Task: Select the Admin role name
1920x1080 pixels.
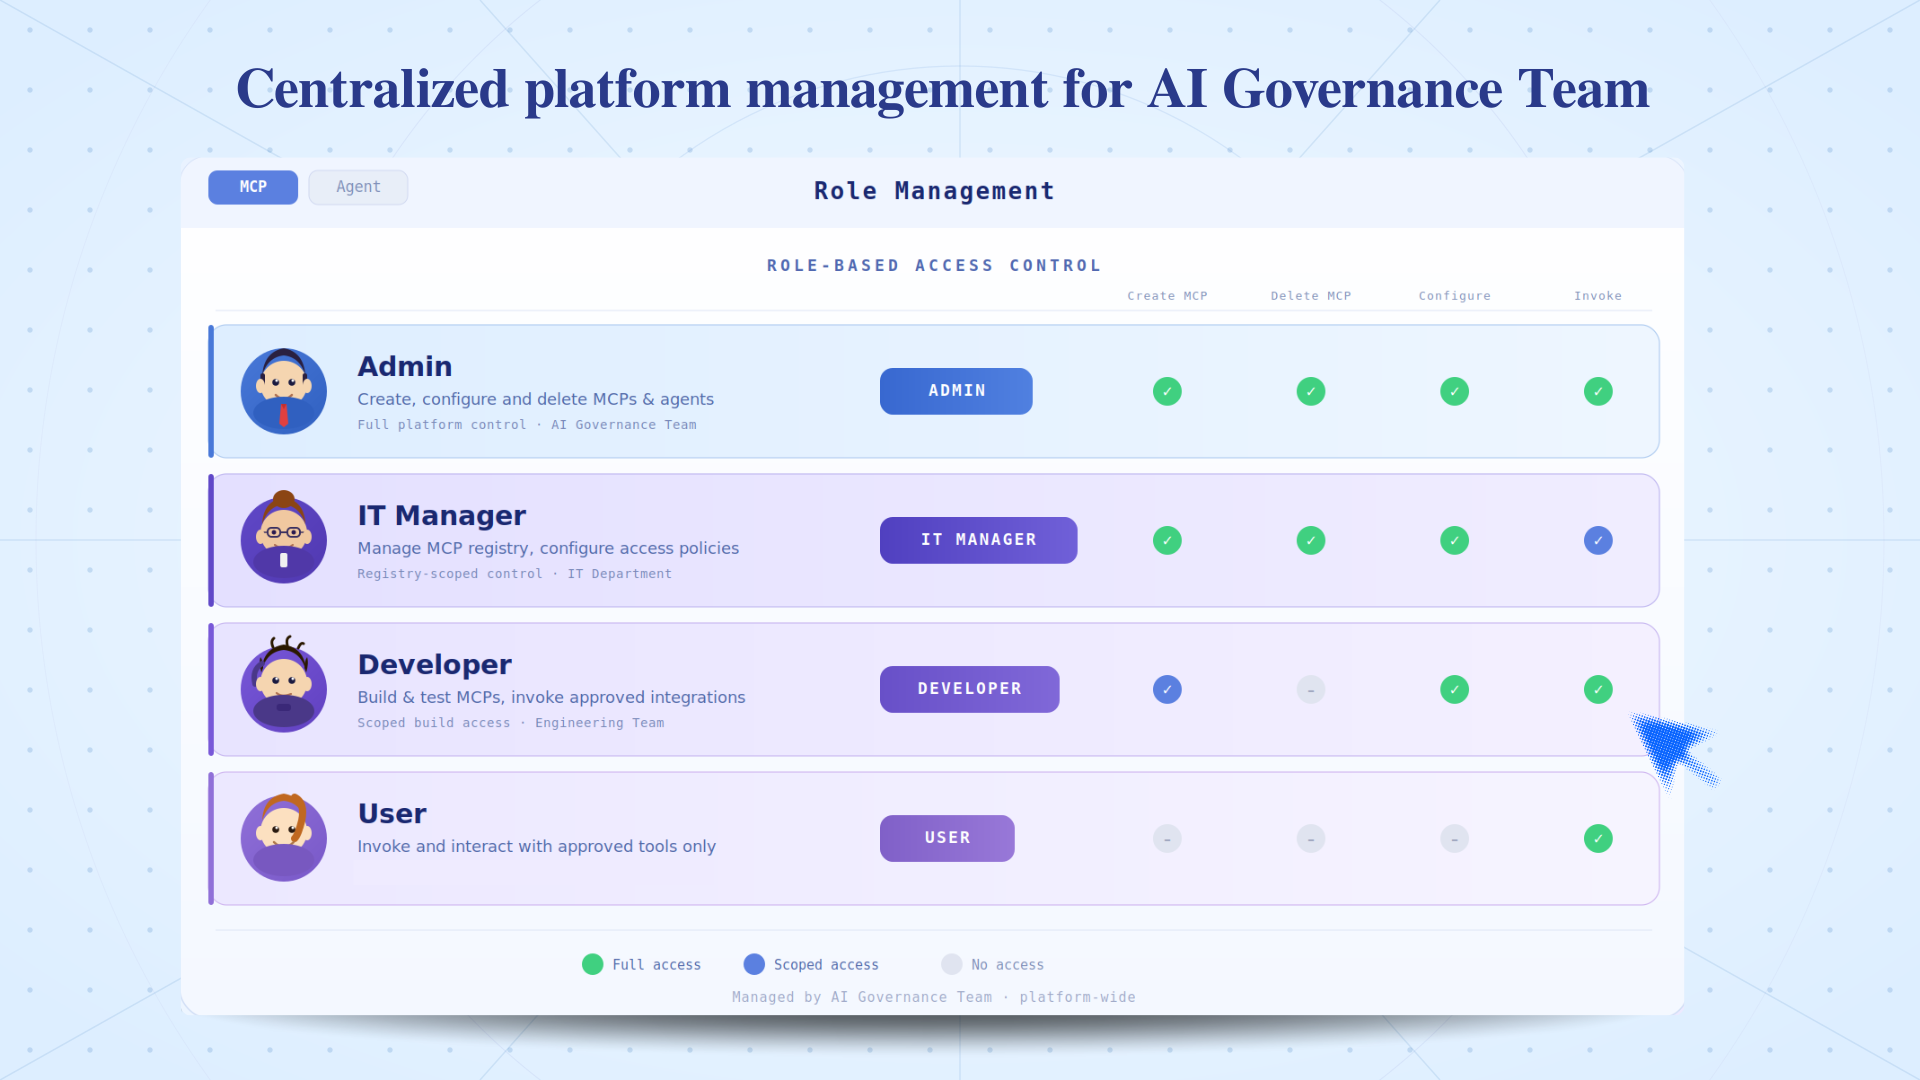Action: pos(405,366)
